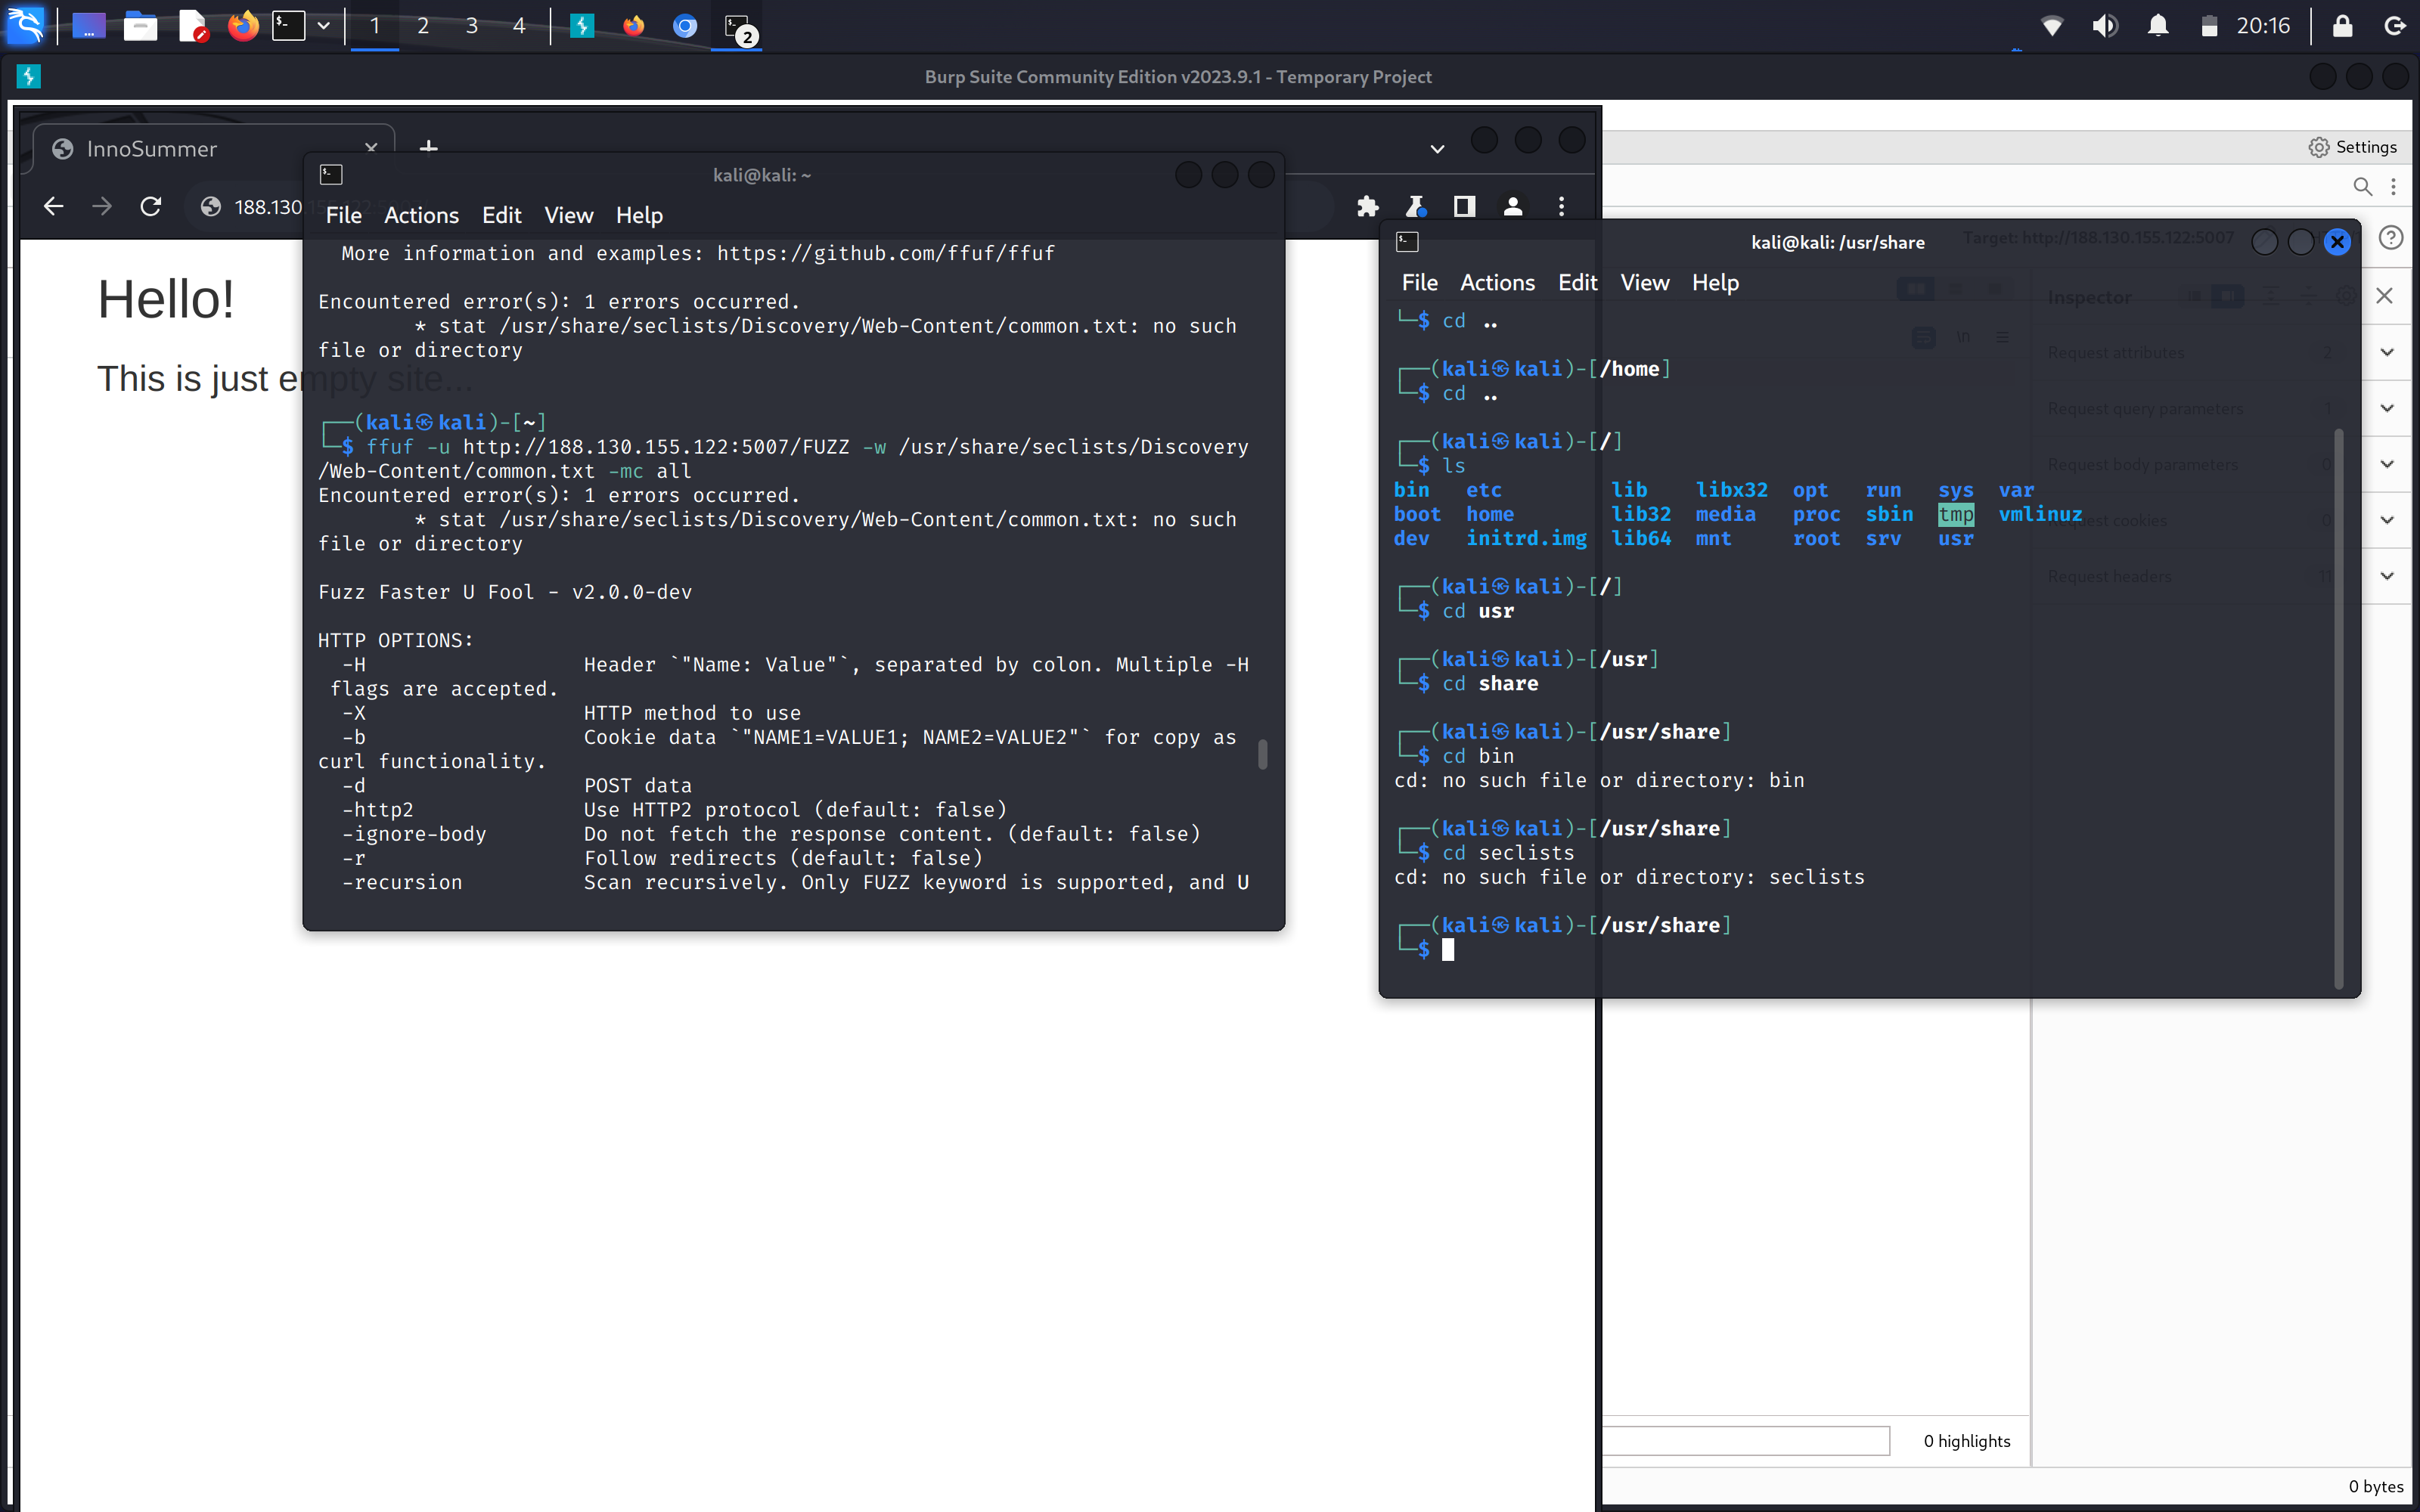Click the clock showing 20:16

point(2263,26)
